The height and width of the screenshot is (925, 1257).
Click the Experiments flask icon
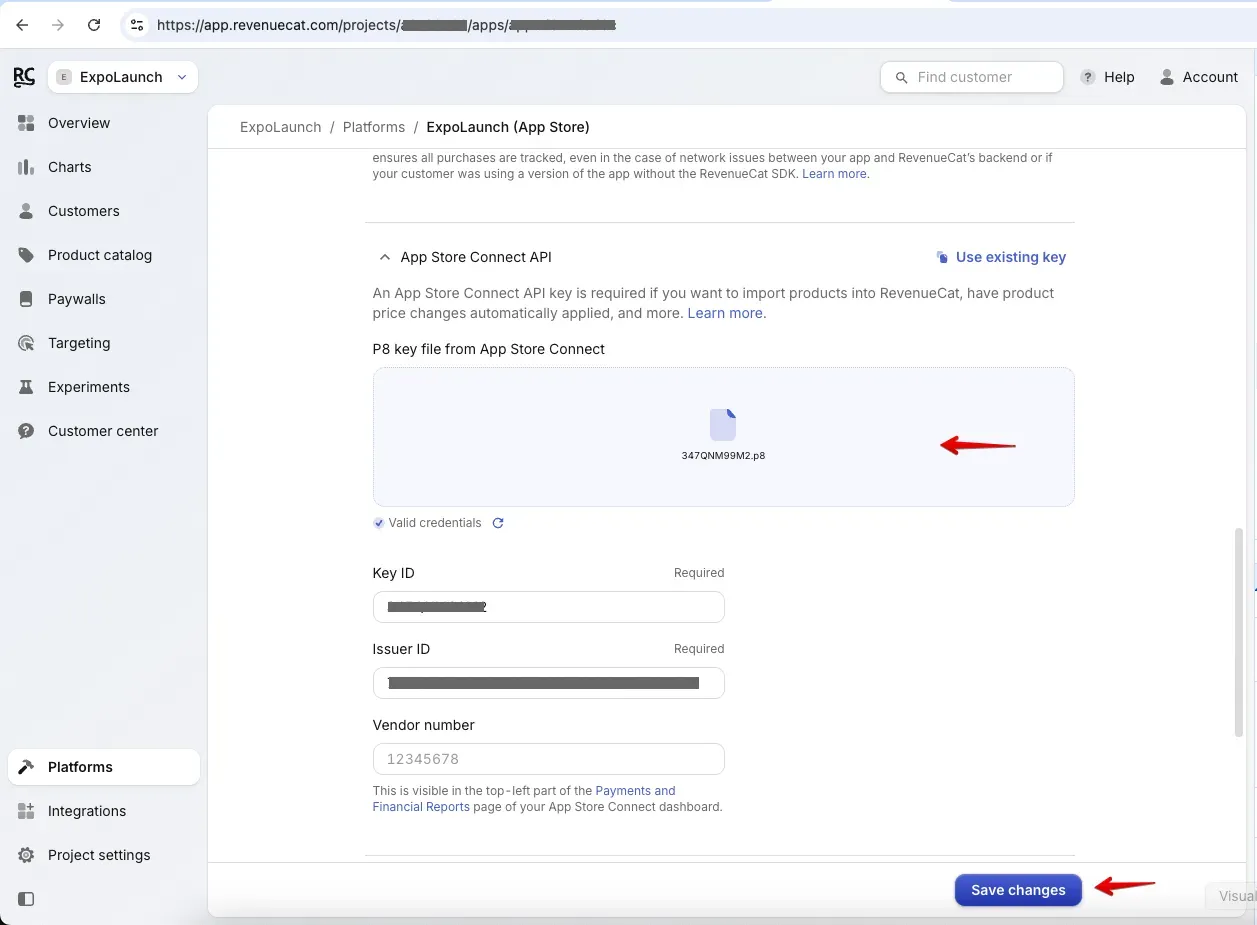(x=27, y=387)
